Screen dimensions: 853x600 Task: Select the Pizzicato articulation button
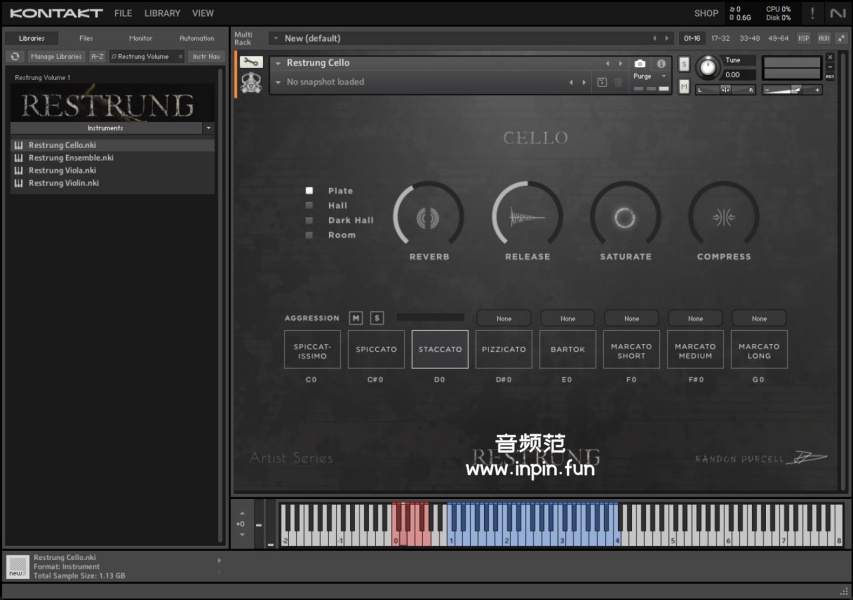[x=504, y=349]
